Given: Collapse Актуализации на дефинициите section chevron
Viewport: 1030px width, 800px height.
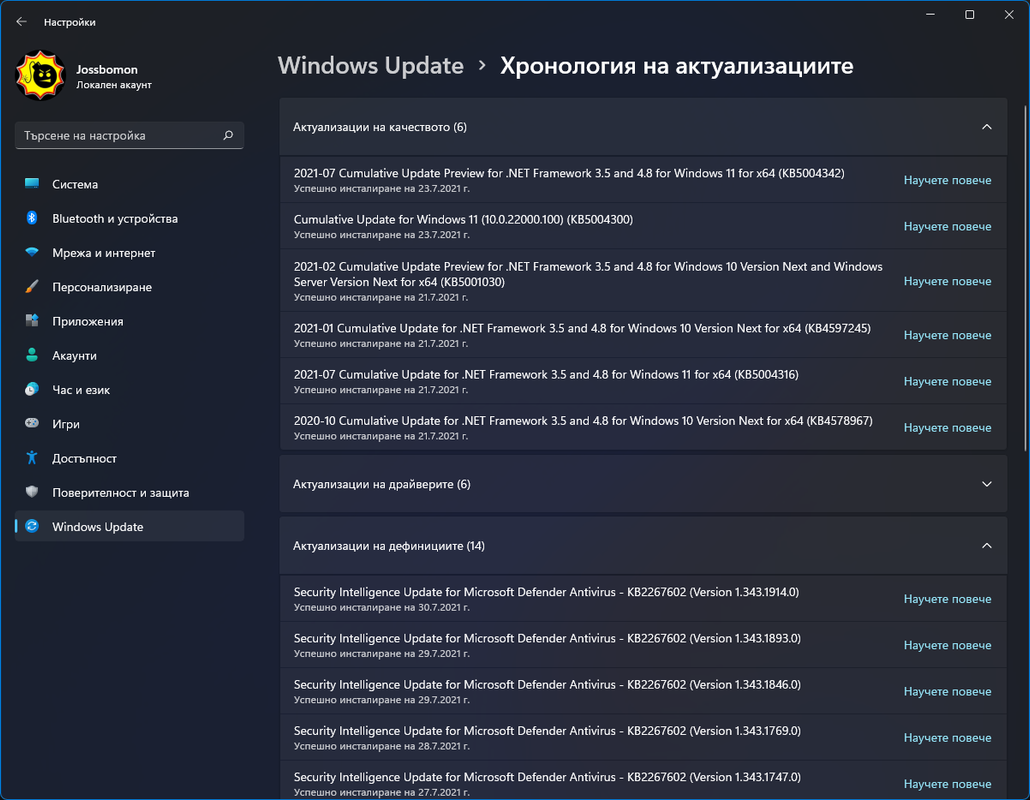Looking at the screenshot, I should pyautogui.click(x=986, y=546).
